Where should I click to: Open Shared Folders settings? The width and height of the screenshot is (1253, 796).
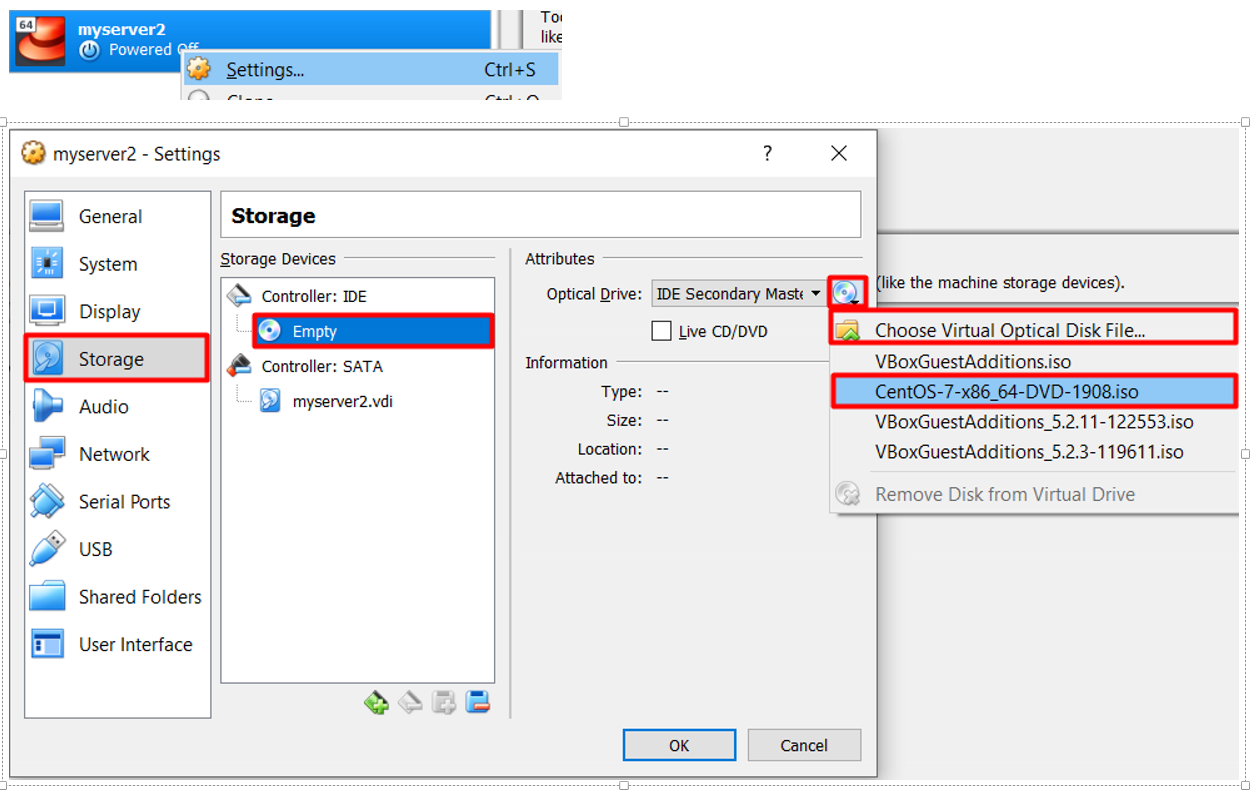[x=118, y=597]
